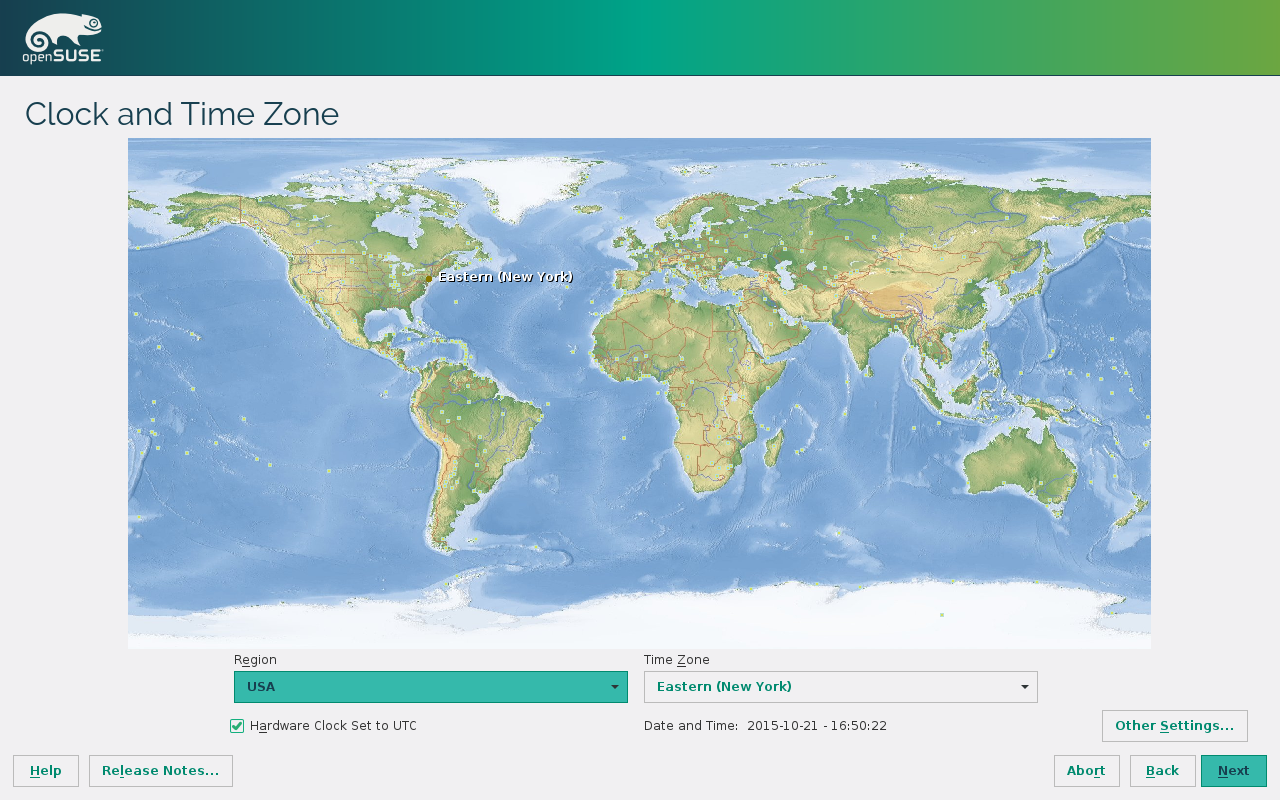Click the Date and Time value text
1280x800 pixels.
[816, 726]
